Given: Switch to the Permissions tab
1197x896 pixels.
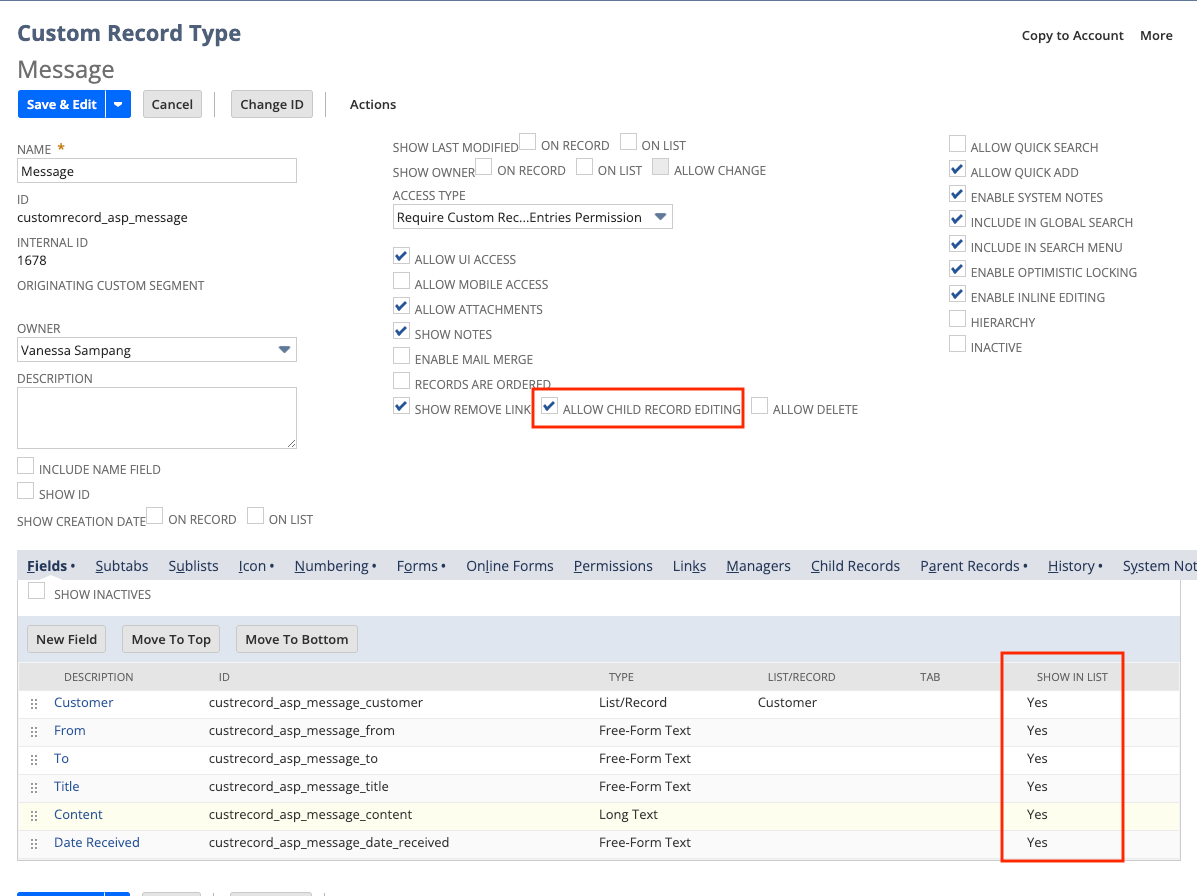Looking at the screenshot, I should click(613, 566).
